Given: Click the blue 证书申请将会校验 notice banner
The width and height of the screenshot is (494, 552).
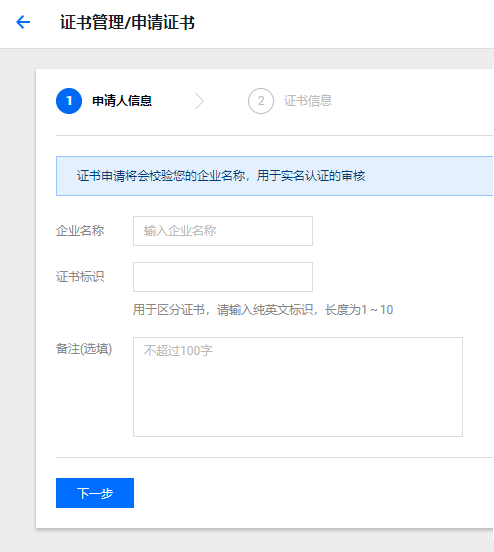Looking at the screenshot, I should point(275,176).
